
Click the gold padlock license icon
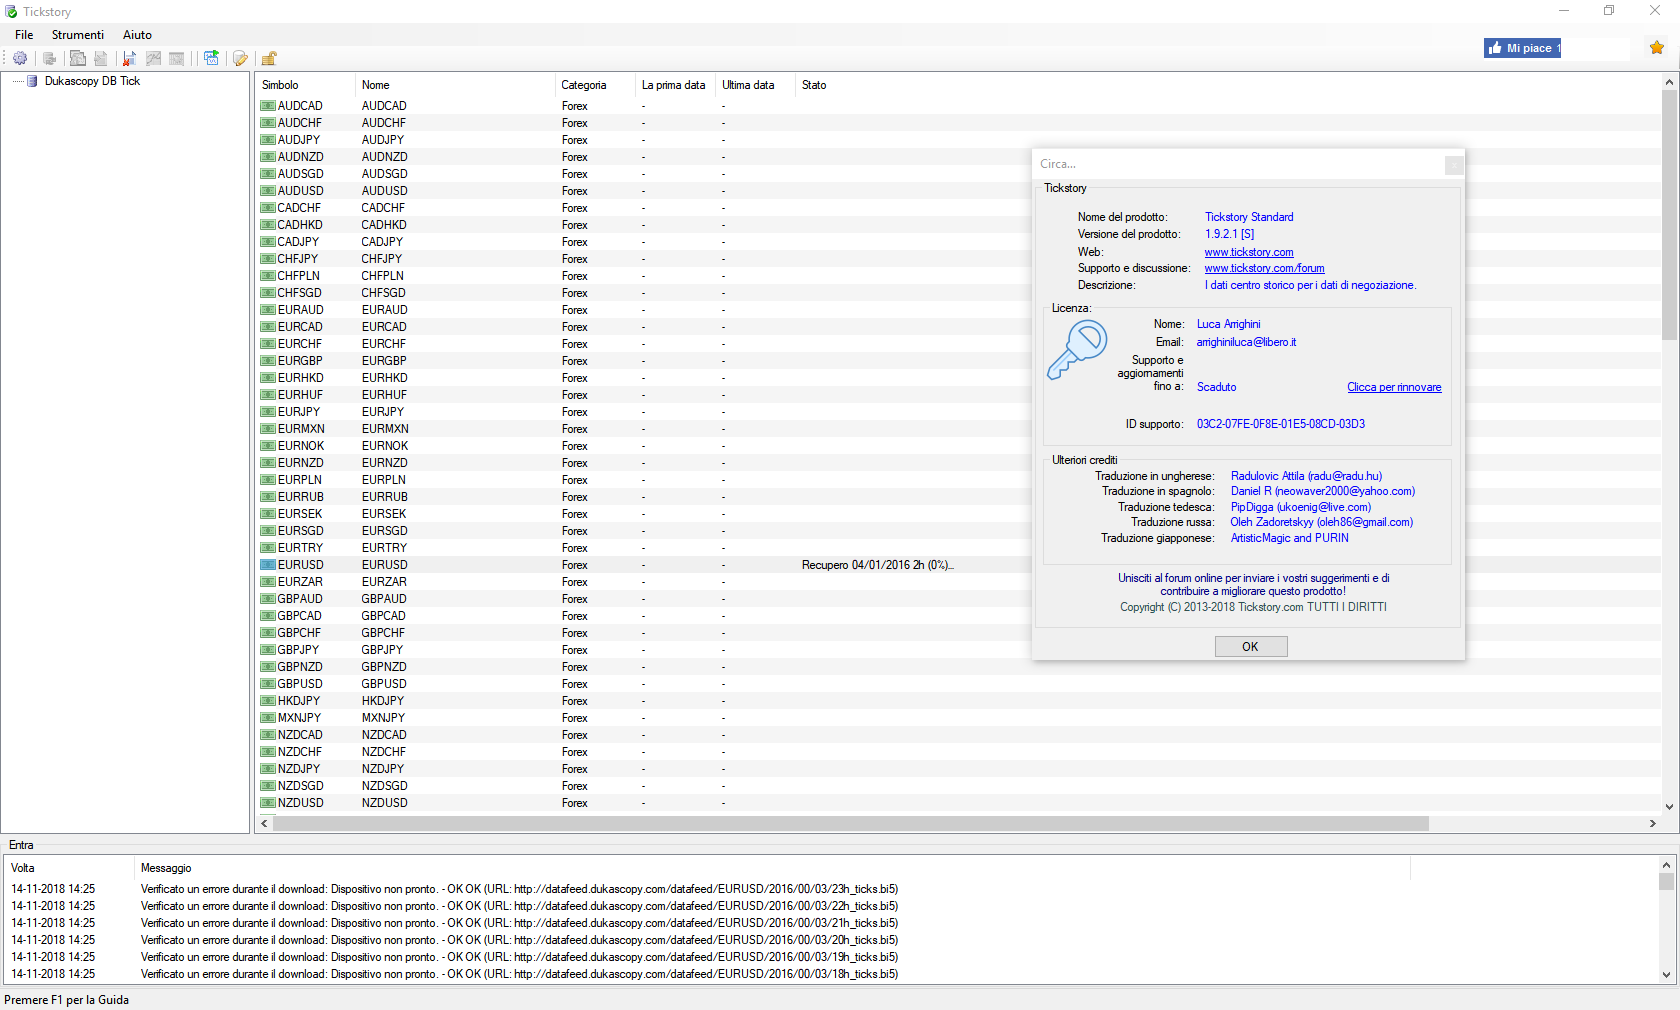(269, 58)
